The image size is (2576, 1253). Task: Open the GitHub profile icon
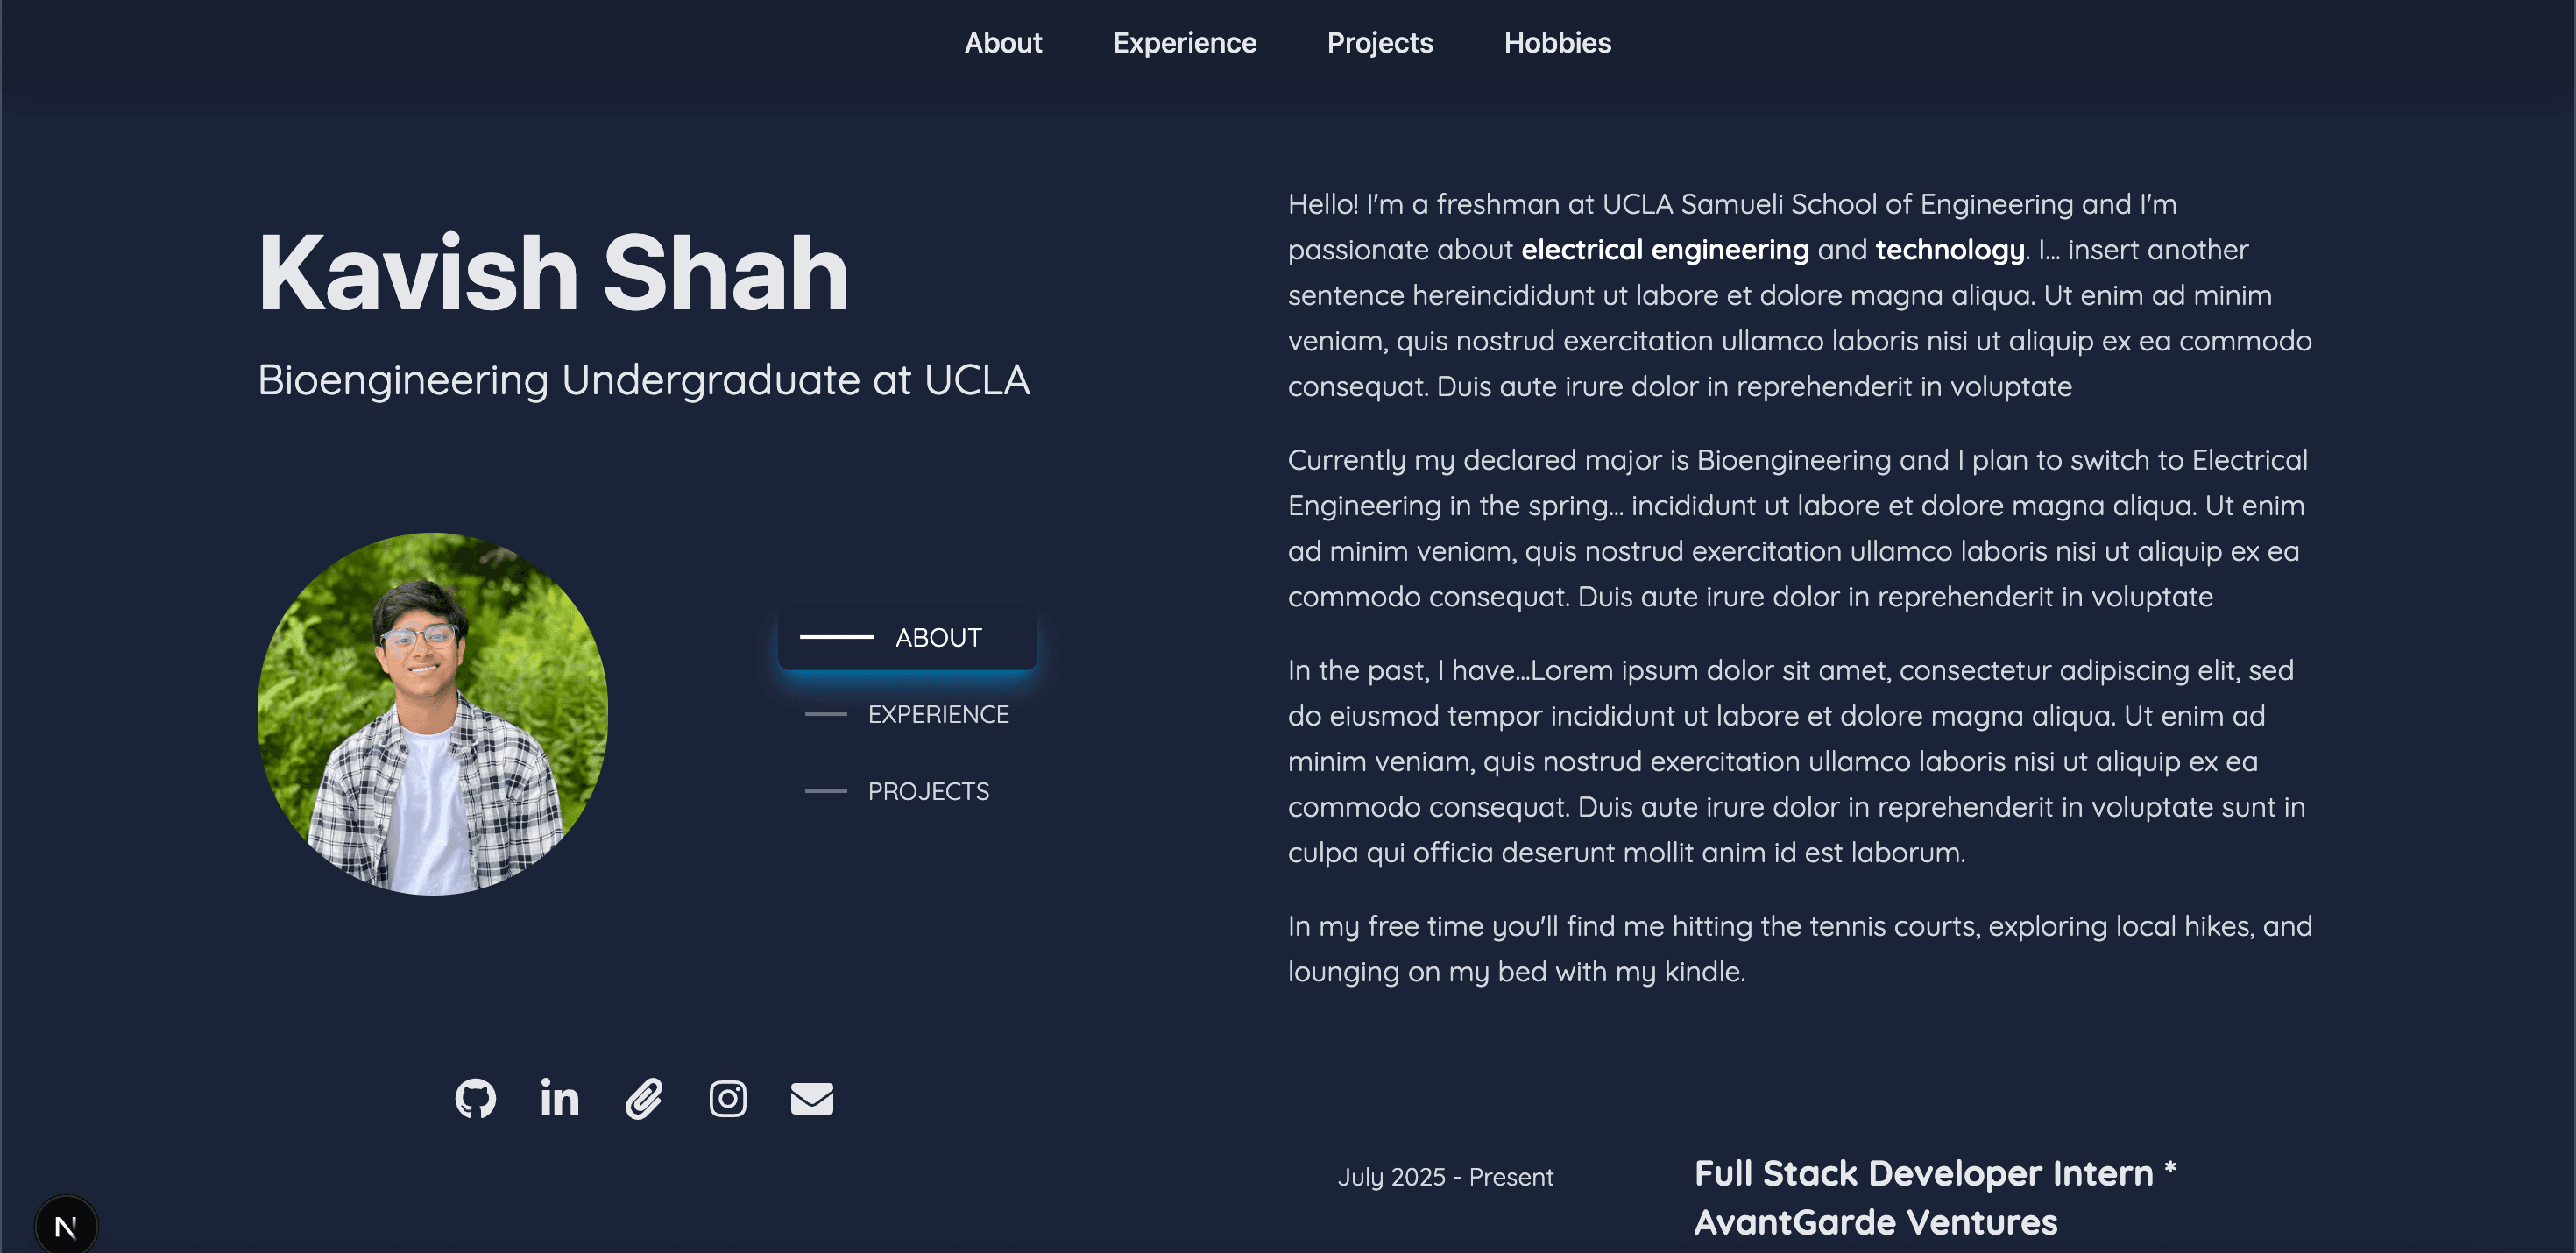point(475,1098)
